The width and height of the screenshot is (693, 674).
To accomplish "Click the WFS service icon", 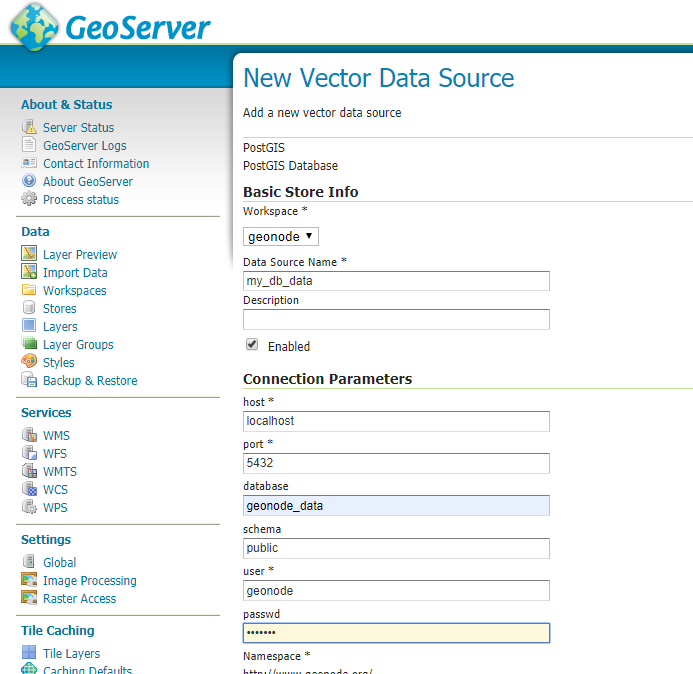I will (29, 453).
